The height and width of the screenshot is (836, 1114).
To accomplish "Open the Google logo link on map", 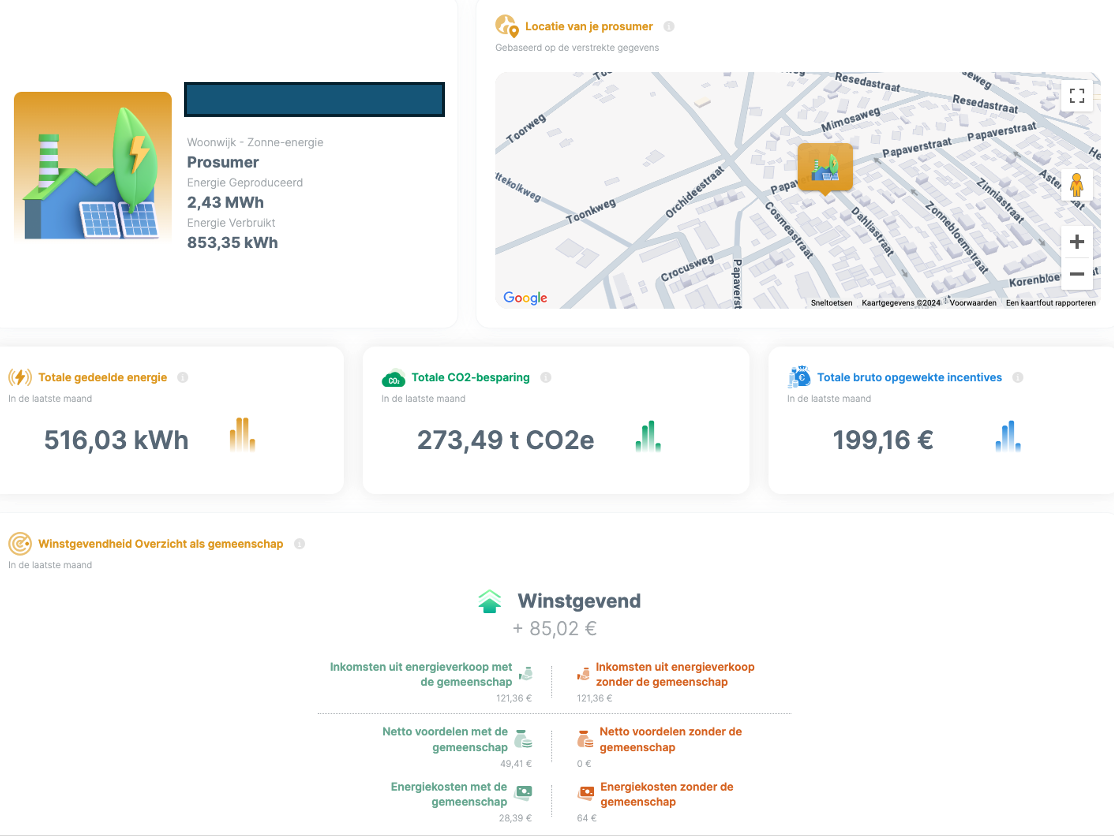I will coord(525,298).
